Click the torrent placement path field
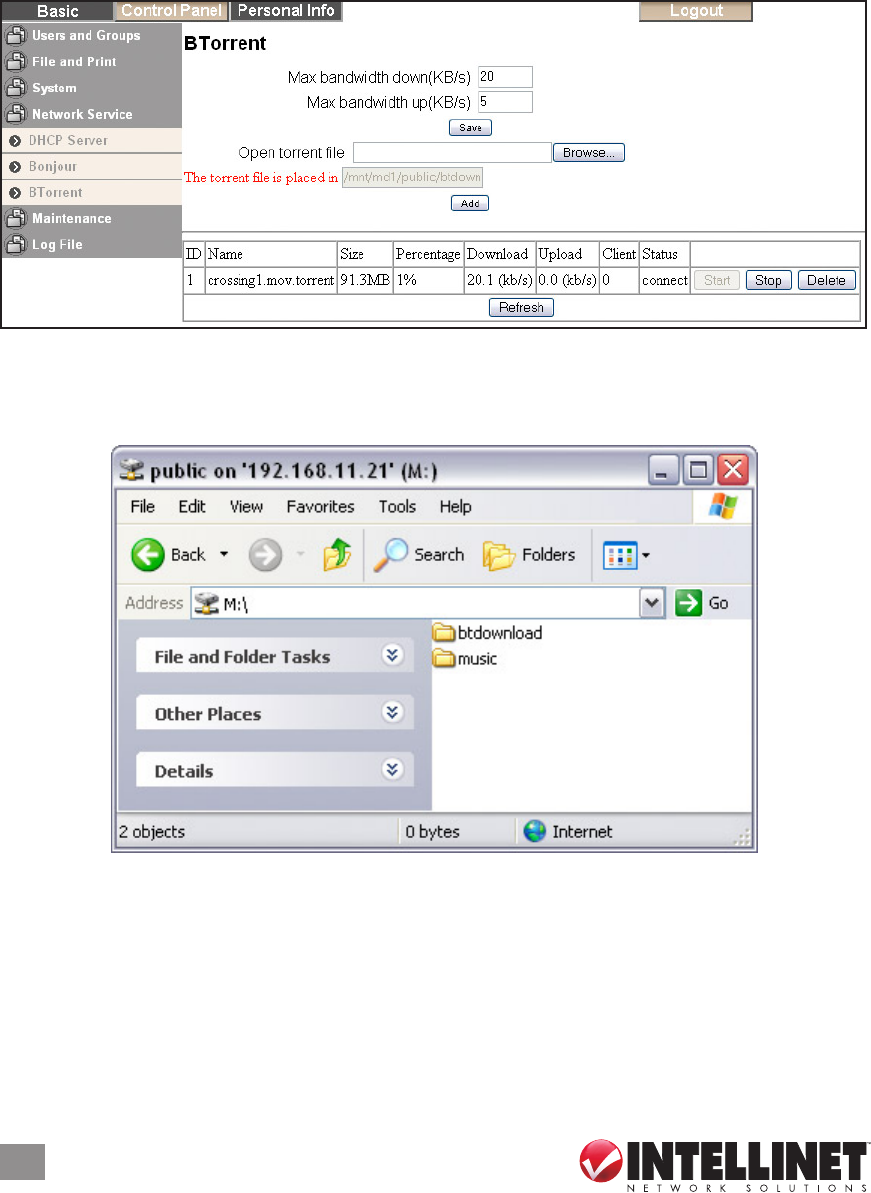 412,177
